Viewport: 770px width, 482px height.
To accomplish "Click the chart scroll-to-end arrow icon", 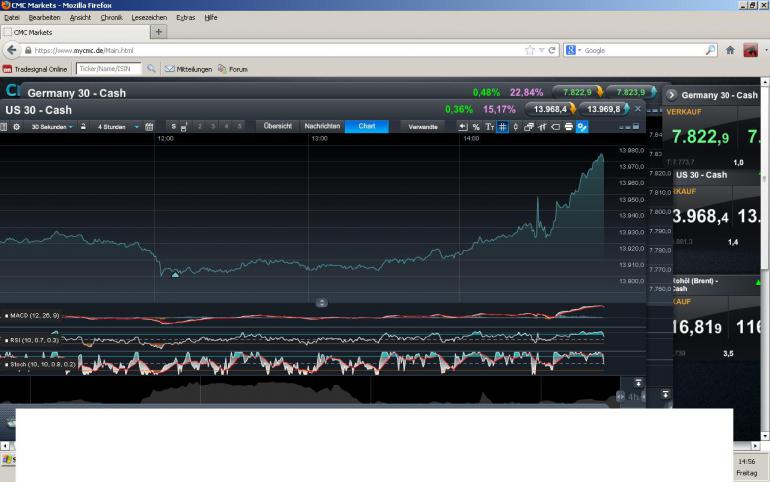I will pos(638,383).
